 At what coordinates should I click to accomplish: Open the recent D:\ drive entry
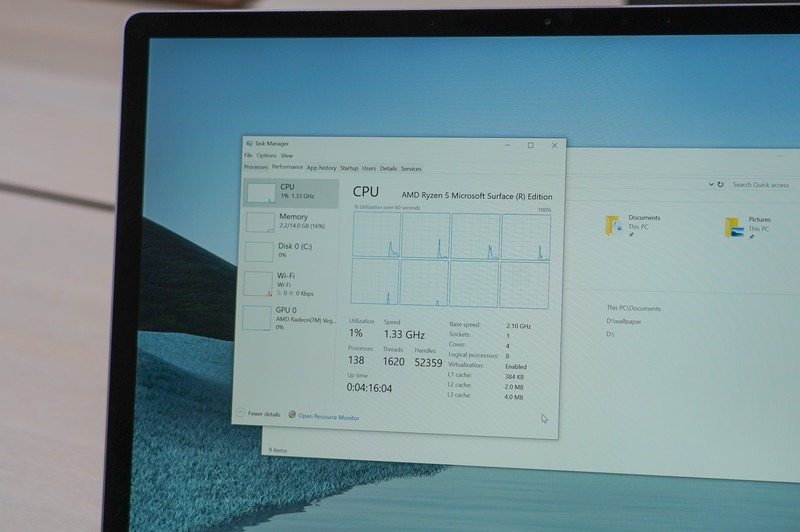click(x=610, y=334)
